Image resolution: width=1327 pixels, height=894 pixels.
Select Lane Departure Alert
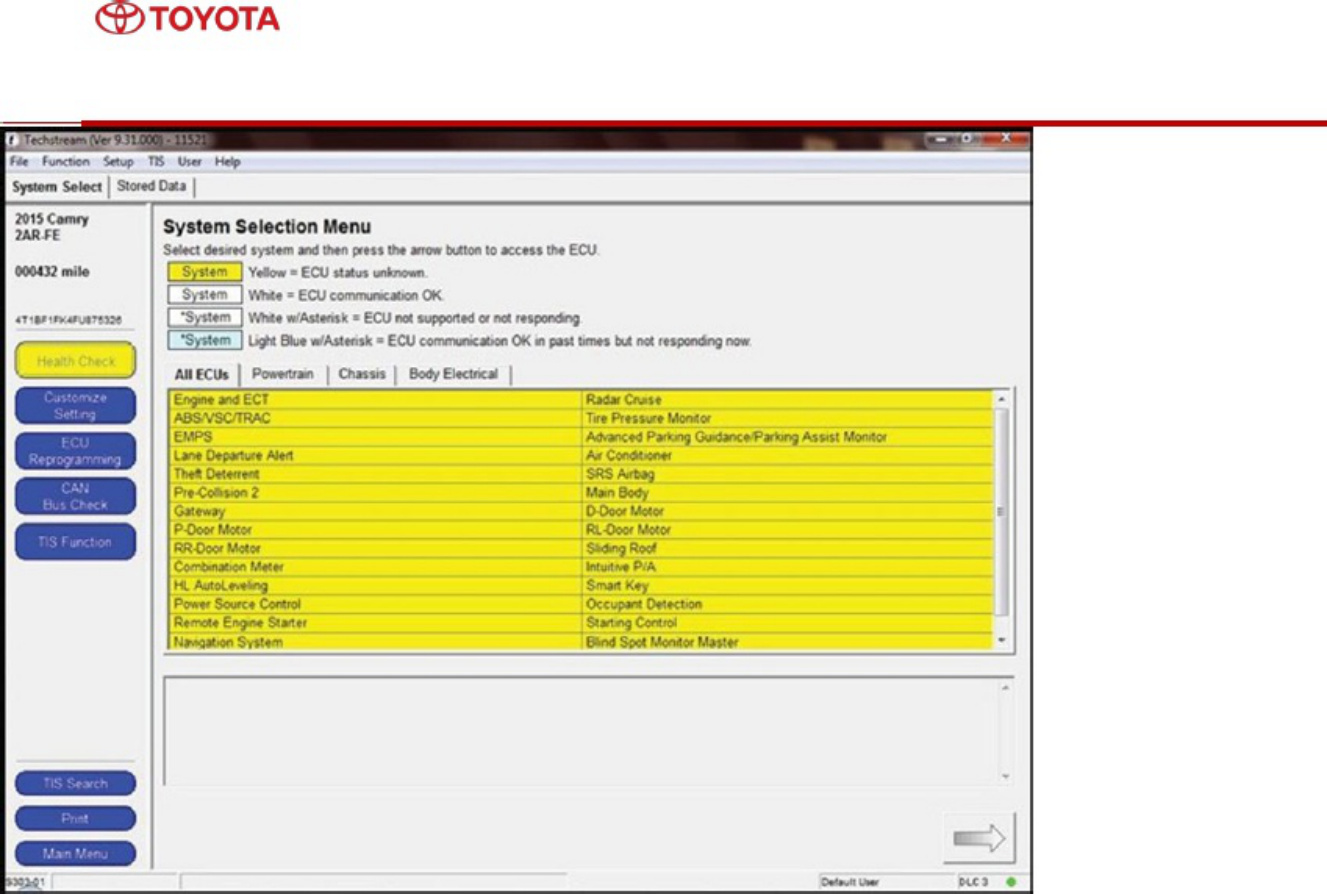pos(375,455)
